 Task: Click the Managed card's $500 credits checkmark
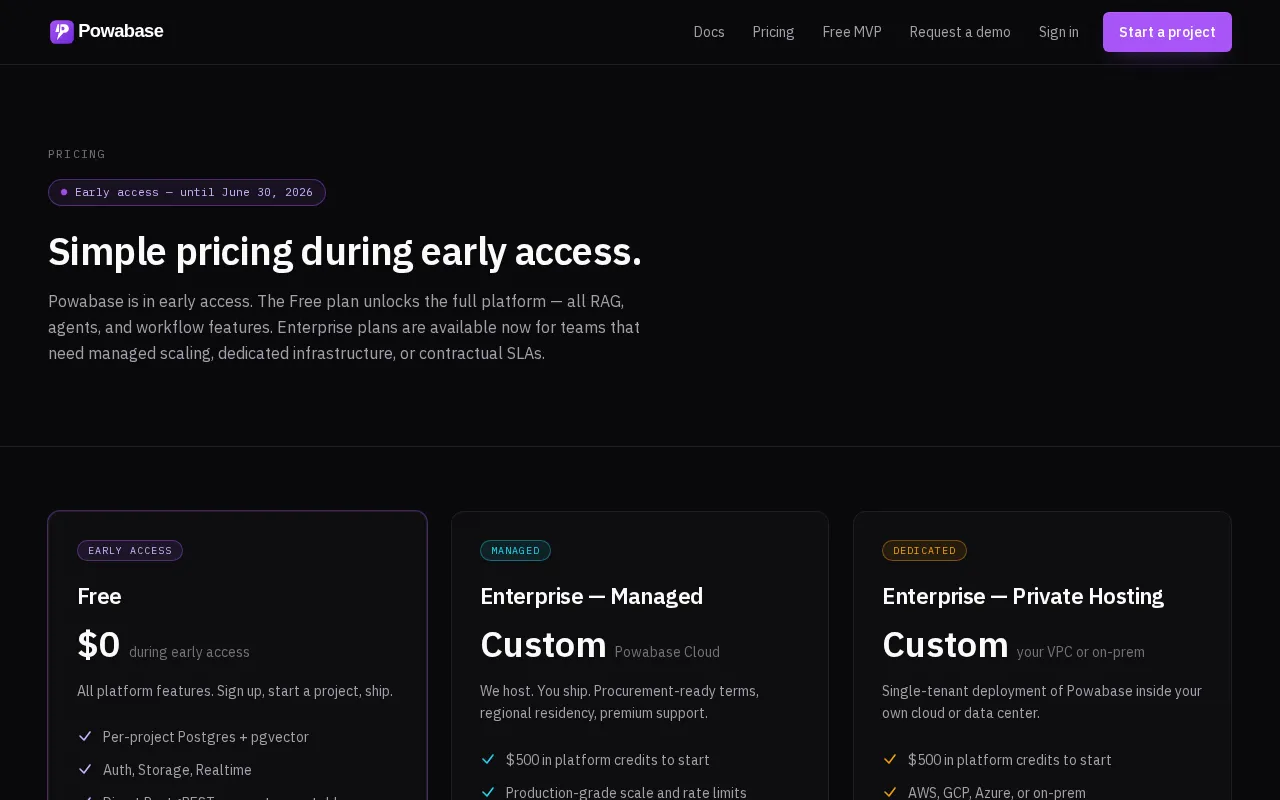(488, 760)
